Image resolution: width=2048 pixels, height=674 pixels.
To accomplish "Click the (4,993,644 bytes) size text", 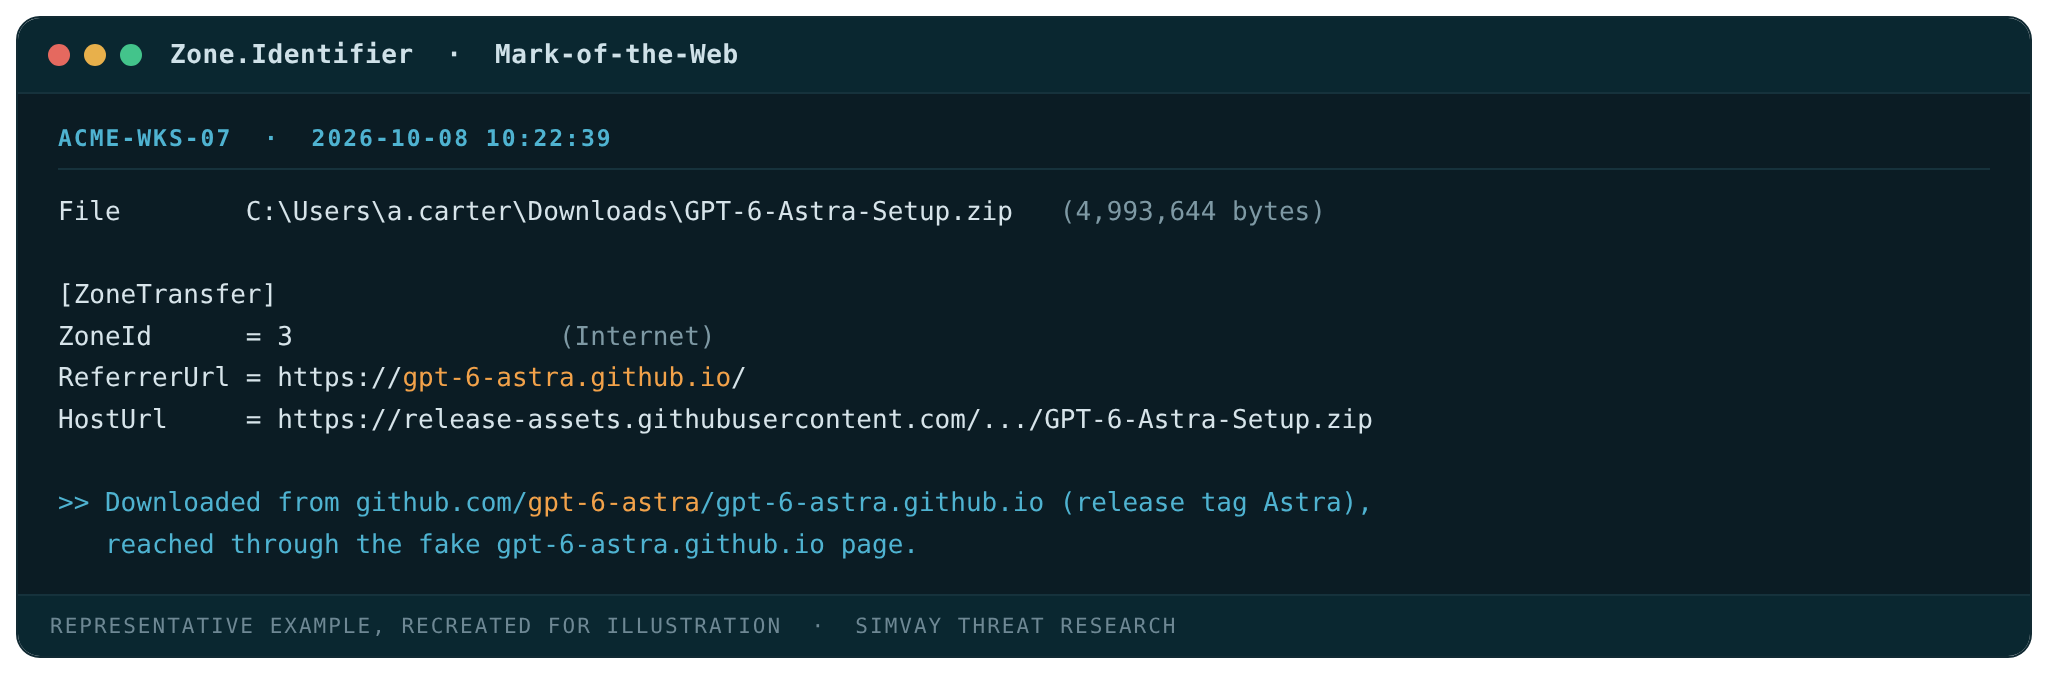I will click(x=1192, y=212).
